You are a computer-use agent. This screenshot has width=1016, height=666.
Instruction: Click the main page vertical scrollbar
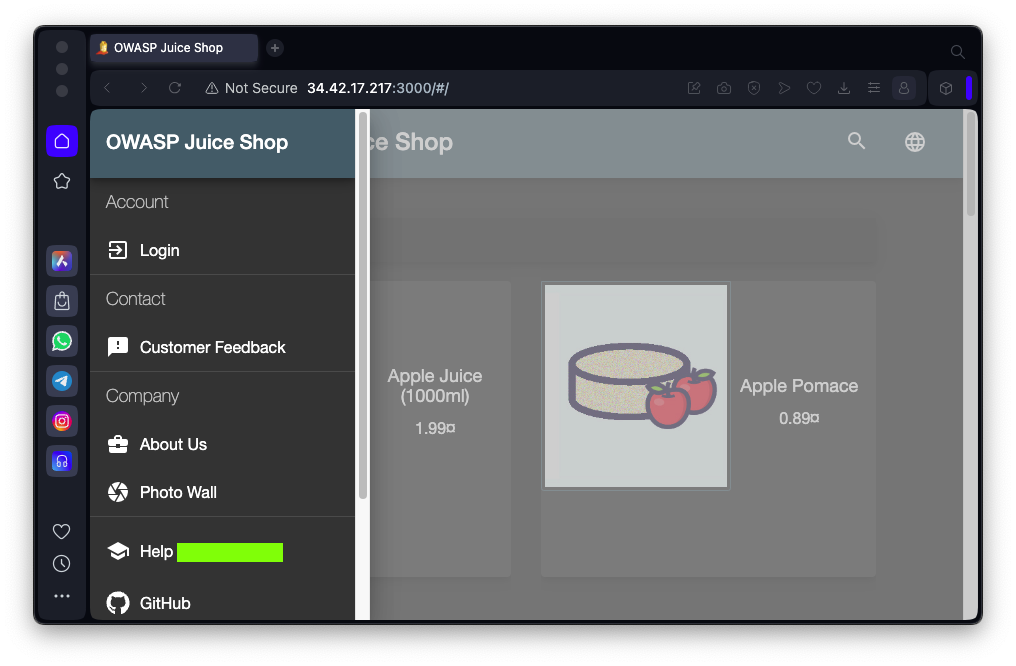click(x=970, y=163)
